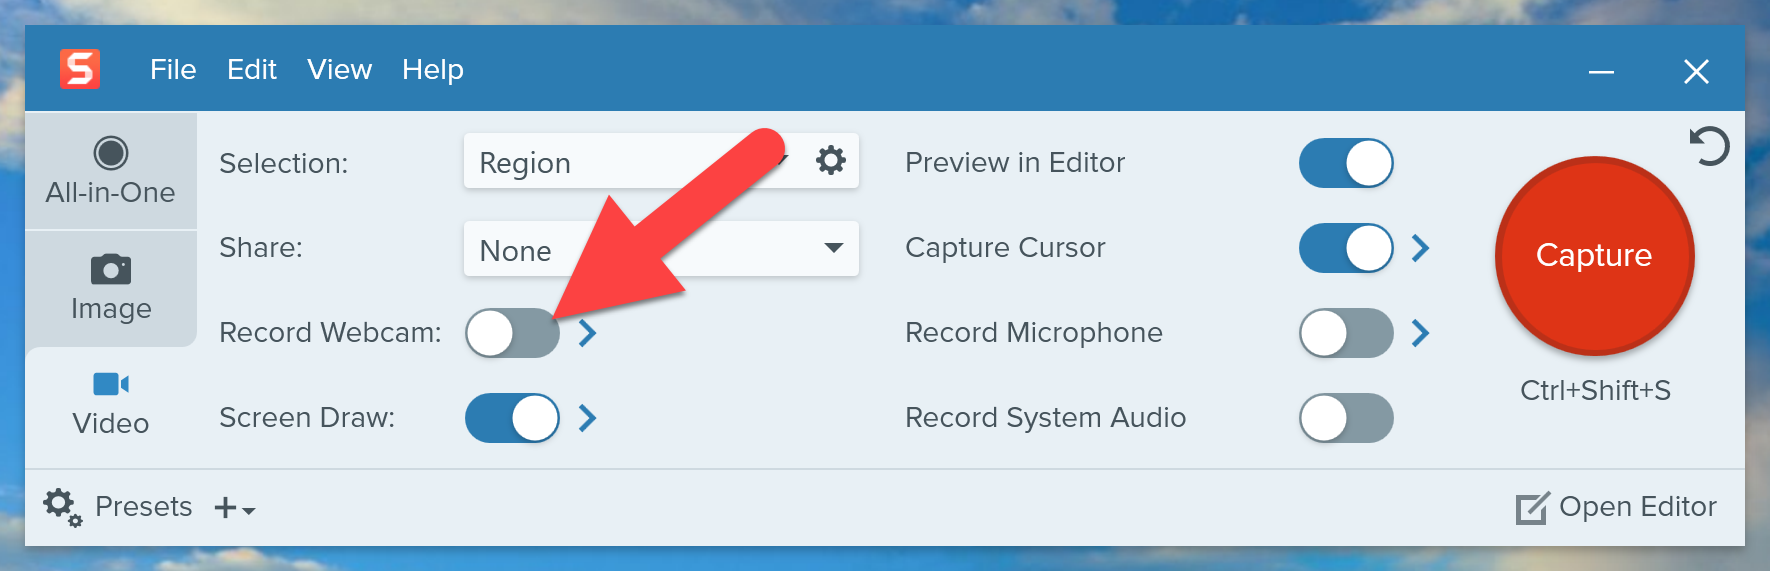Disable the Preview in Editor switch
Image resolution: width=1770 pixels, height=571 pixels.
pos(1345,163)
